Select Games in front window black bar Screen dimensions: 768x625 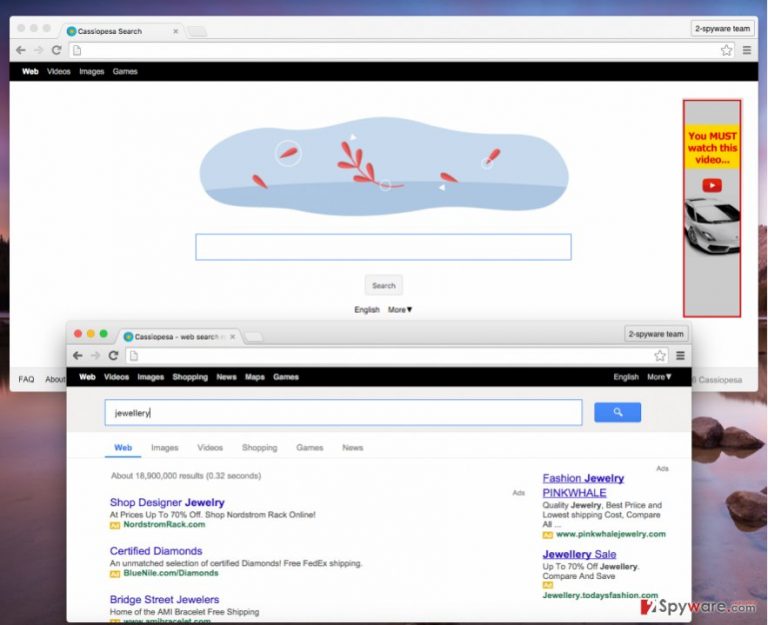(x=286, y=377)
